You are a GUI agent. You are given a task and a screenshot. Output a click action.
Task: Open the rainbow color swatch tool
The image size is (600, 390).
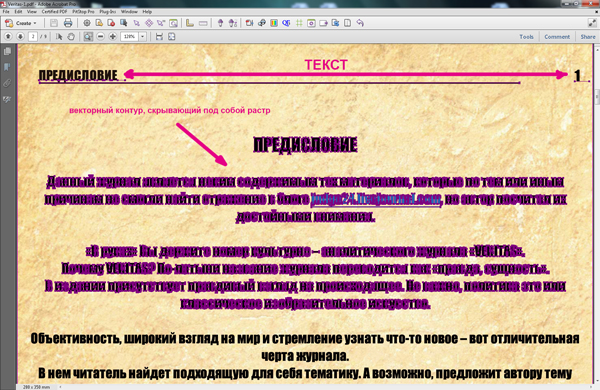point(274,23)
